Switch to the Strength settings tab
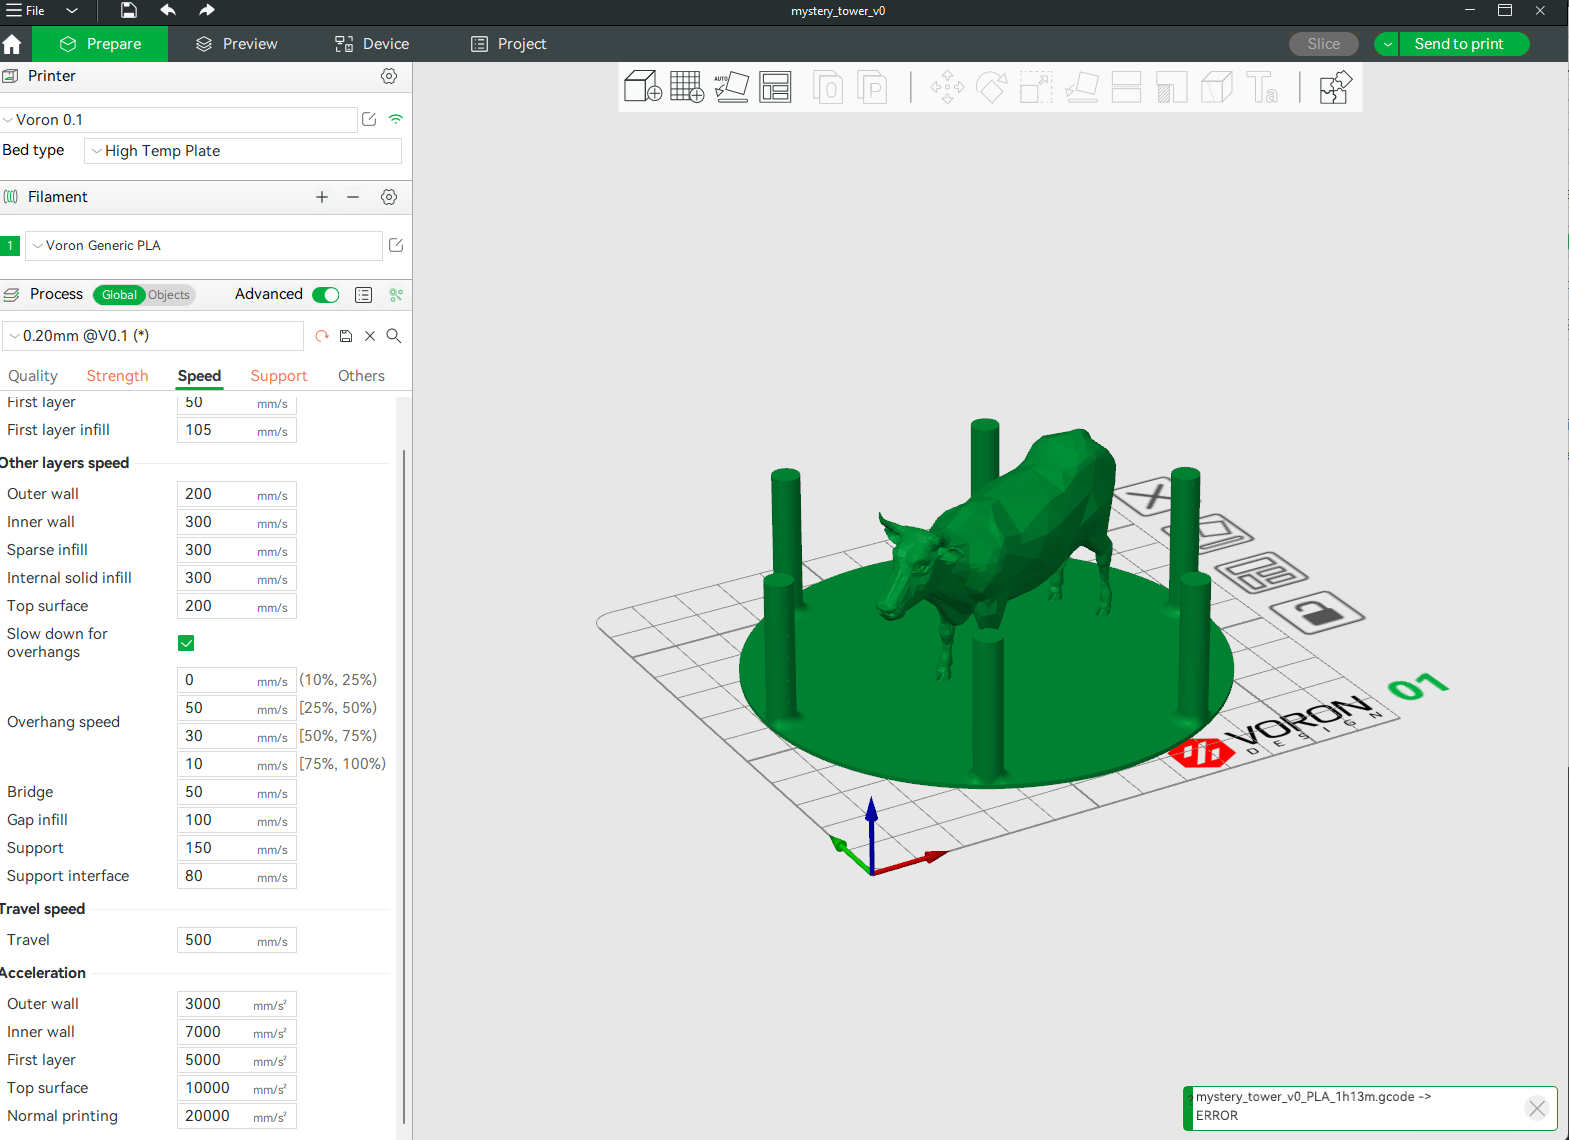 point(117,376)
